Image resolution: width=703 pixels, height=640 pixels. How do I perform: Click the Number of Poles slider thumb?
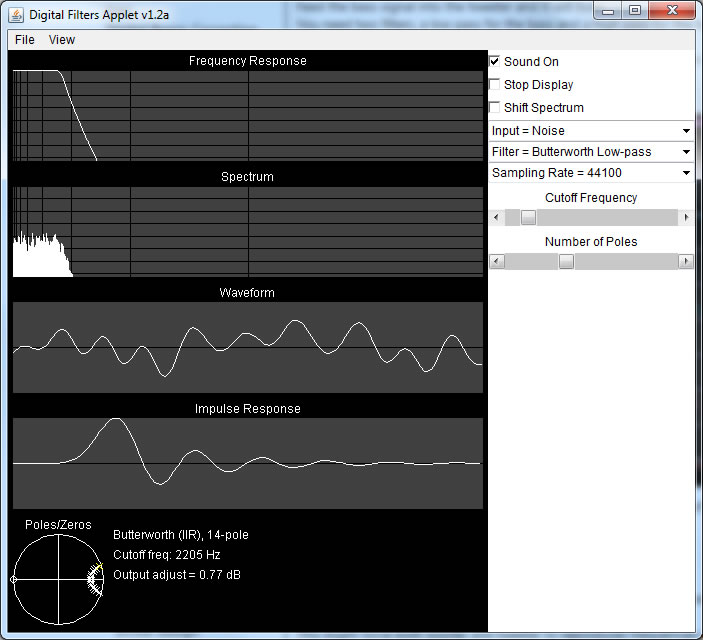coord(566,261)
